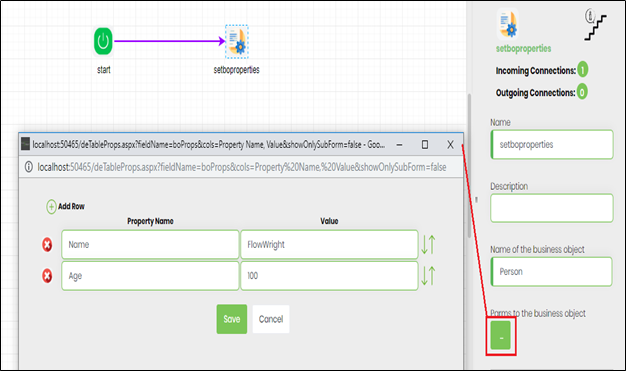Open the staircase steps icon in panel

(x=595, y=26)
